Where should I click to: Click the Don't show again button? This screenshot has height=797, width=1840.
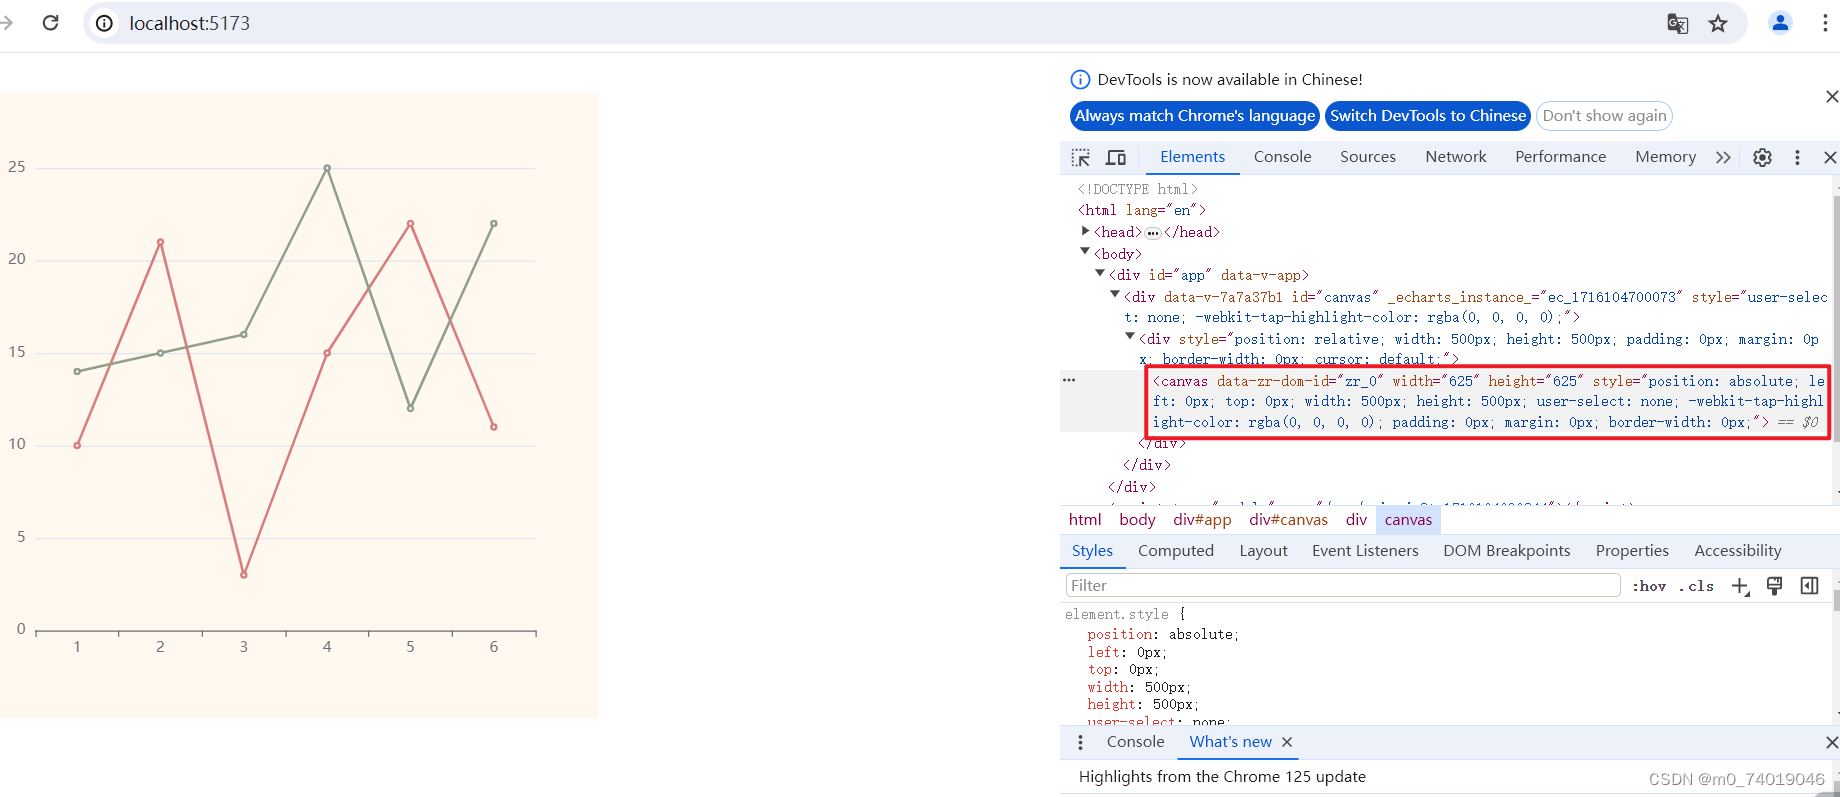point(1604,116)
